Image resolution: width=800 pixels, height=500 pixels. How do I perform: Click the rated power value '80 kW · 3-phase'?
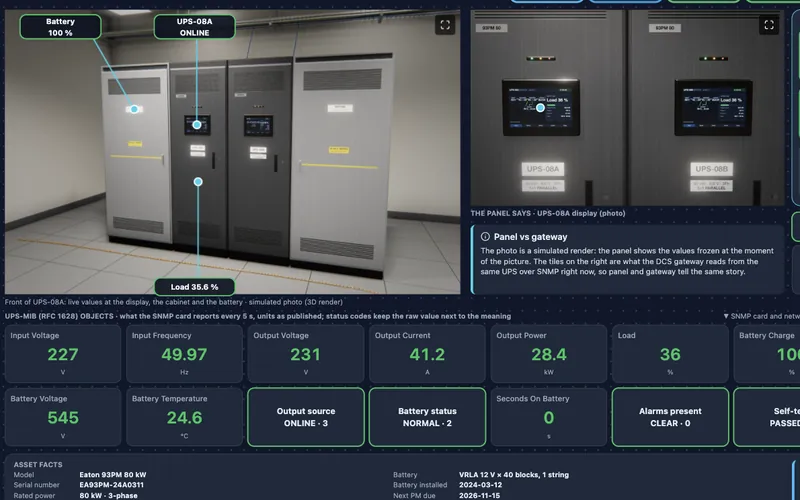click(x=108, y=495)
